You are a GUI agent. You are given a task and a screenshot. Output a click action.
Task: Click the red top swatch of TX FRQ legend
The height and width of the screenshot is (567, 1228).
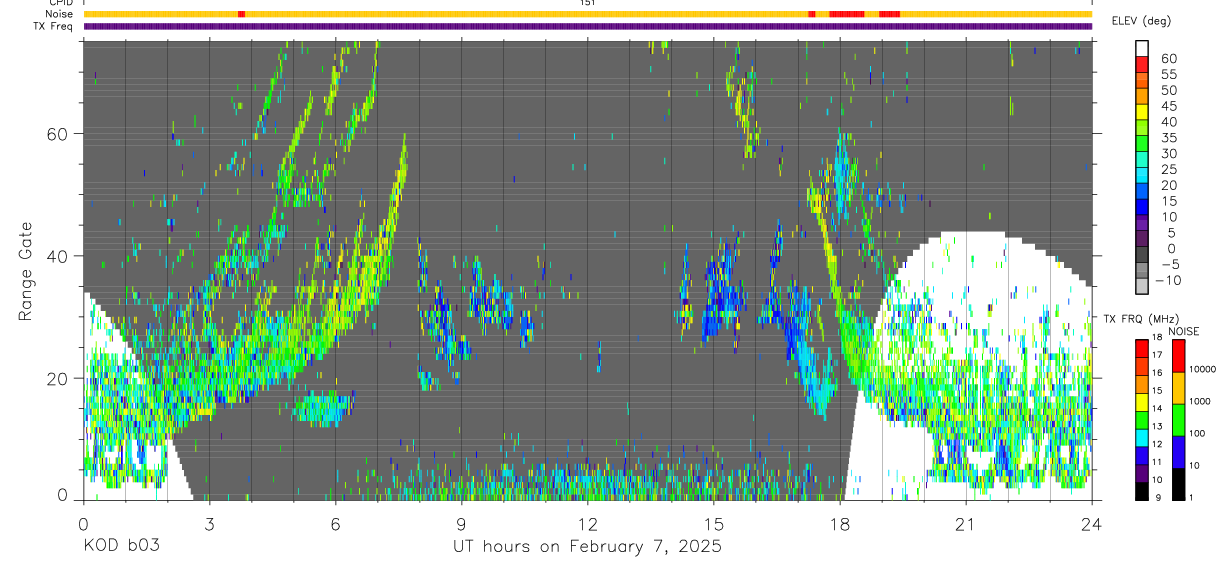tap(1141, 347)
